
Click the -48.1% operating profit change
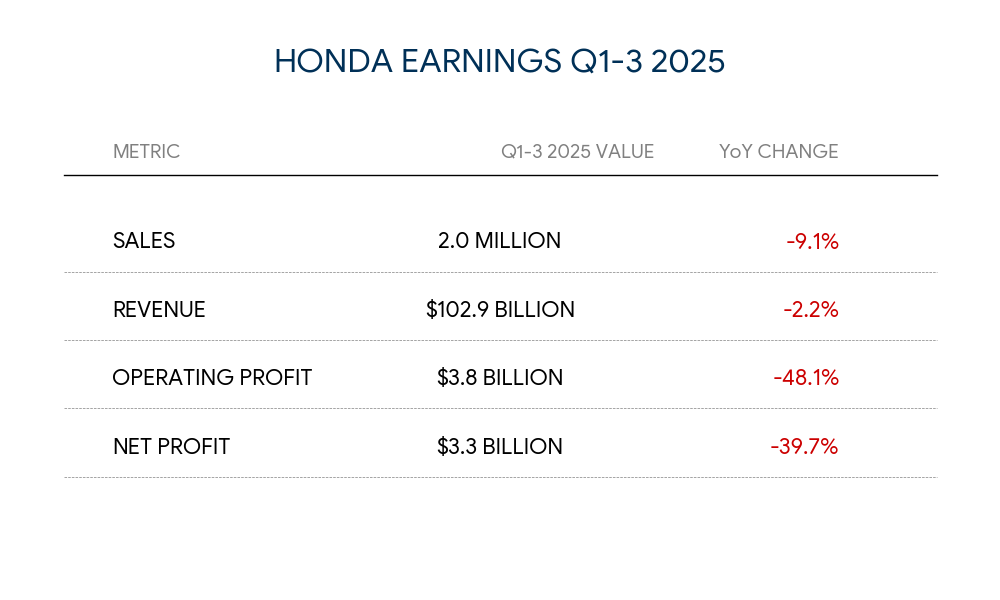click(x=806, y=378)
